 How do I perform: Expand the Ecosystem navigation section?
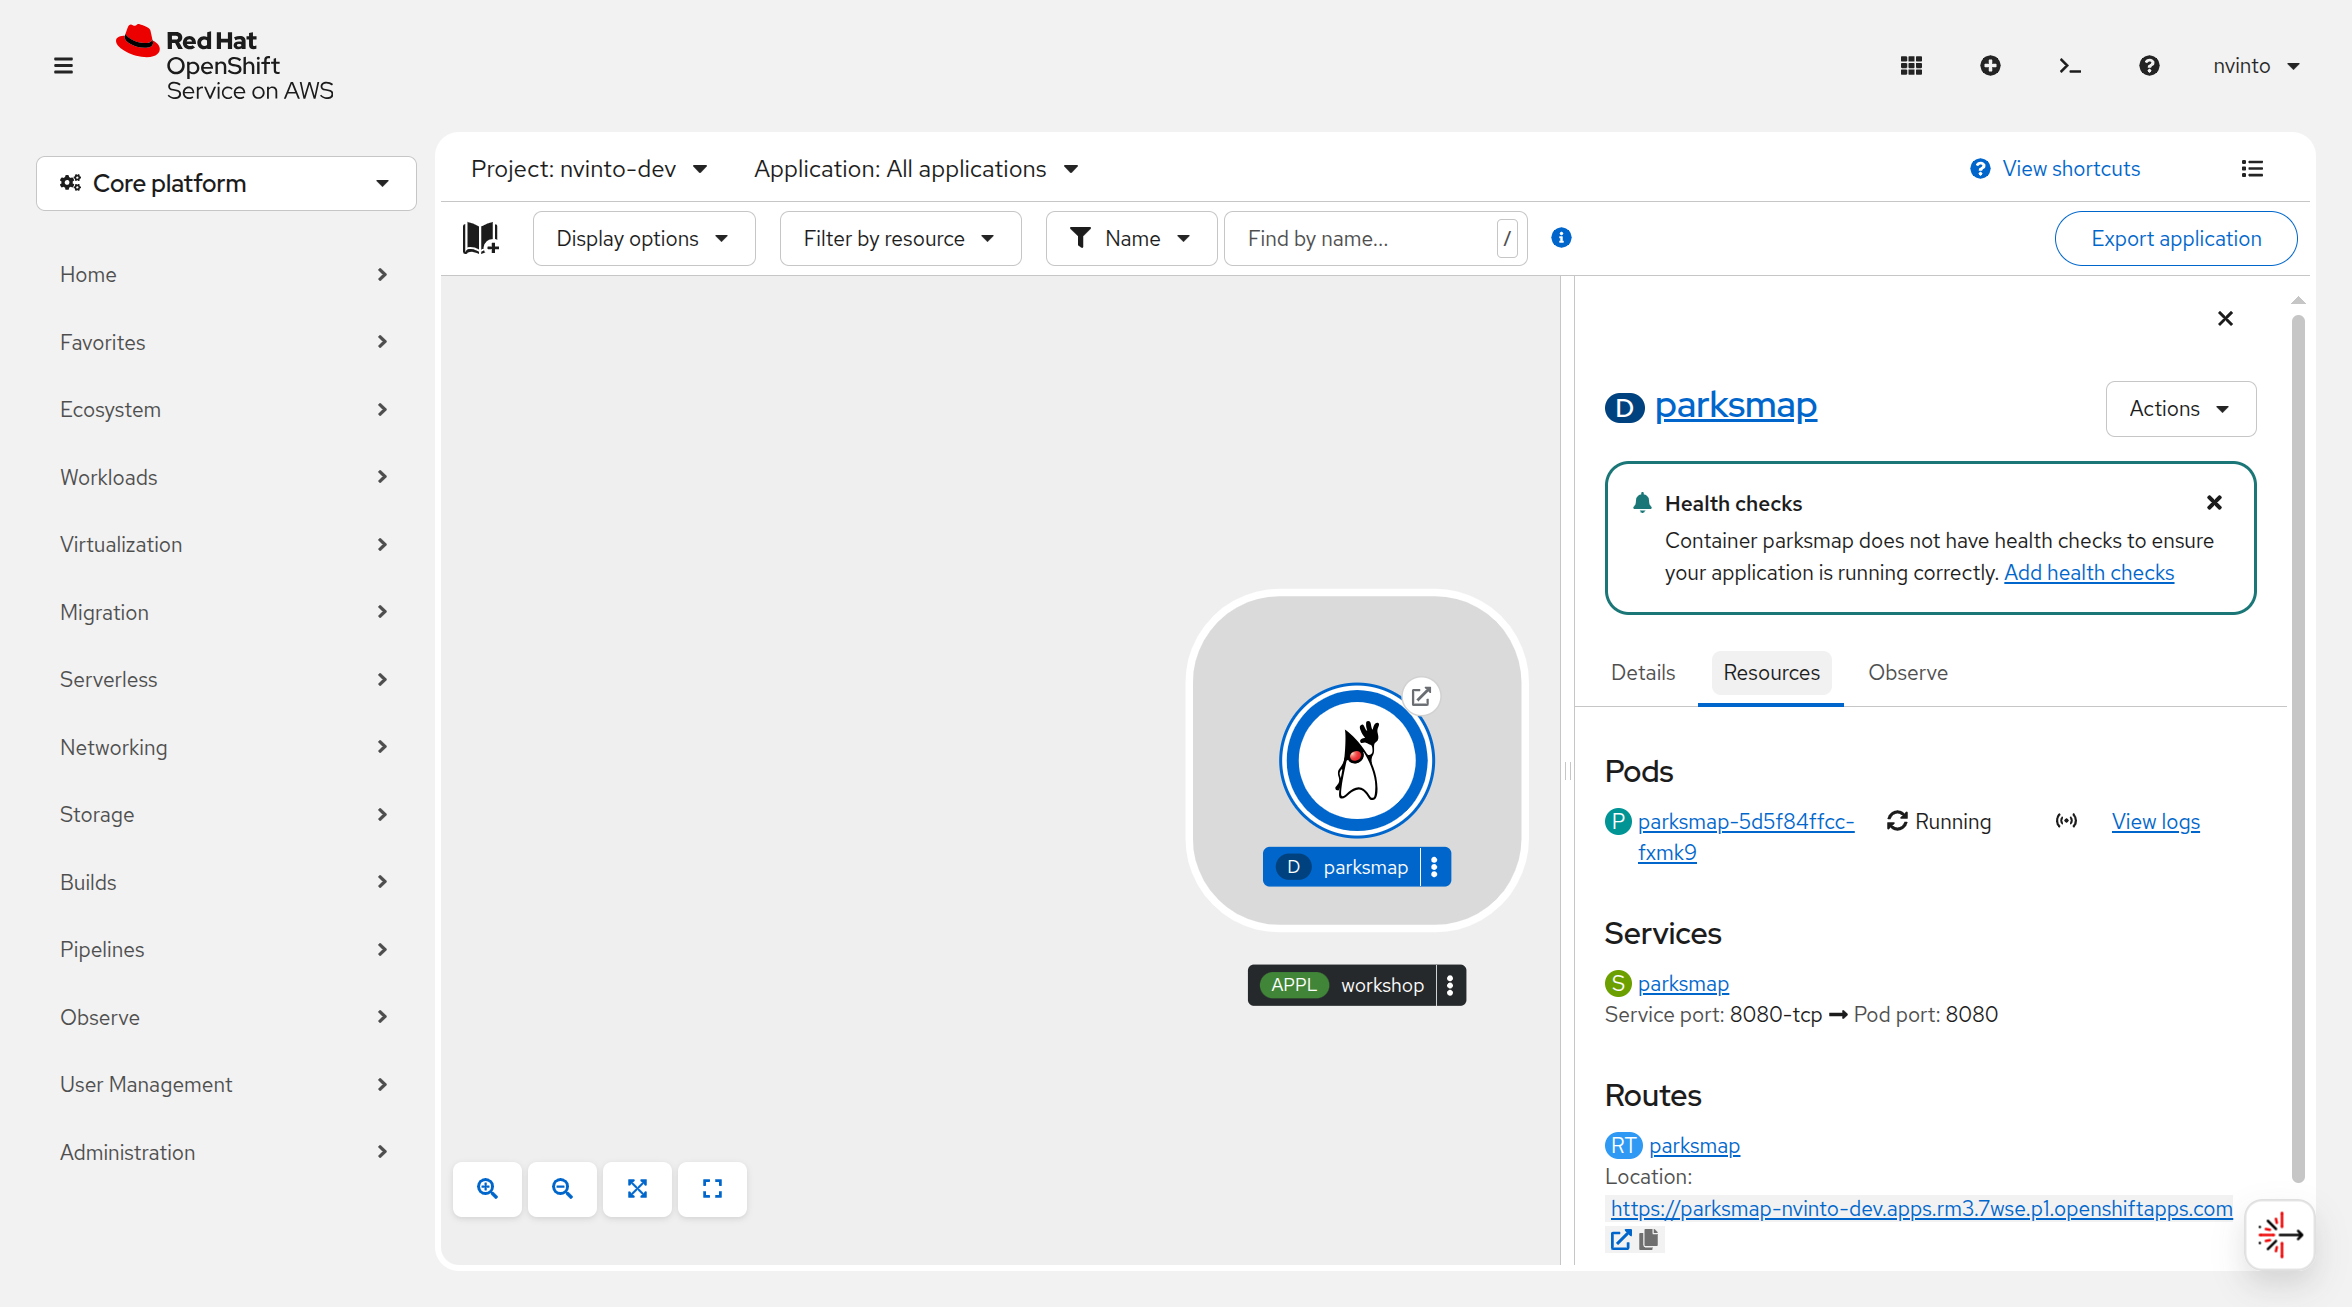(225, 410)
